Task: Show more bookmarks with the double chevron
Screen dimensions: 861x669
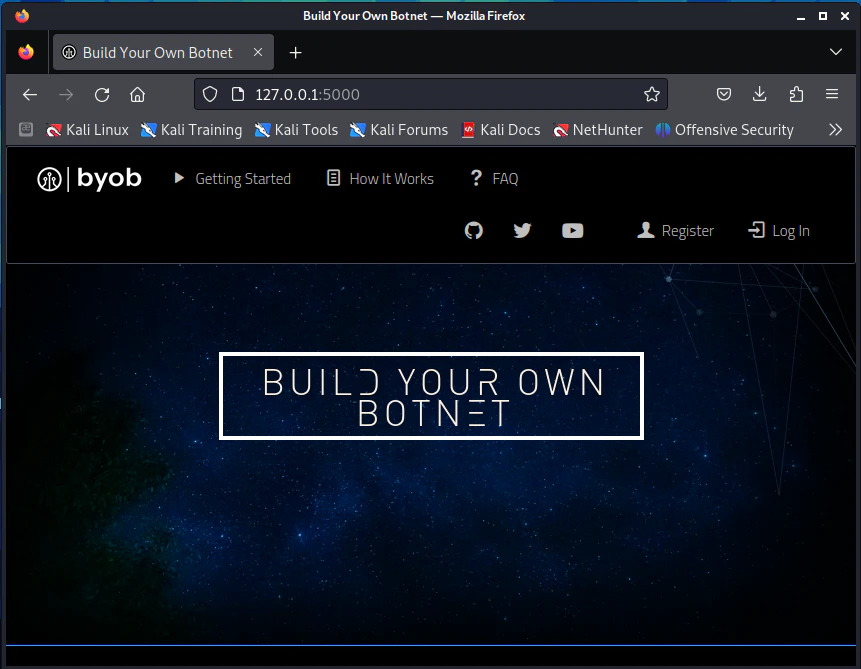Action: click(x=835, y=130)
